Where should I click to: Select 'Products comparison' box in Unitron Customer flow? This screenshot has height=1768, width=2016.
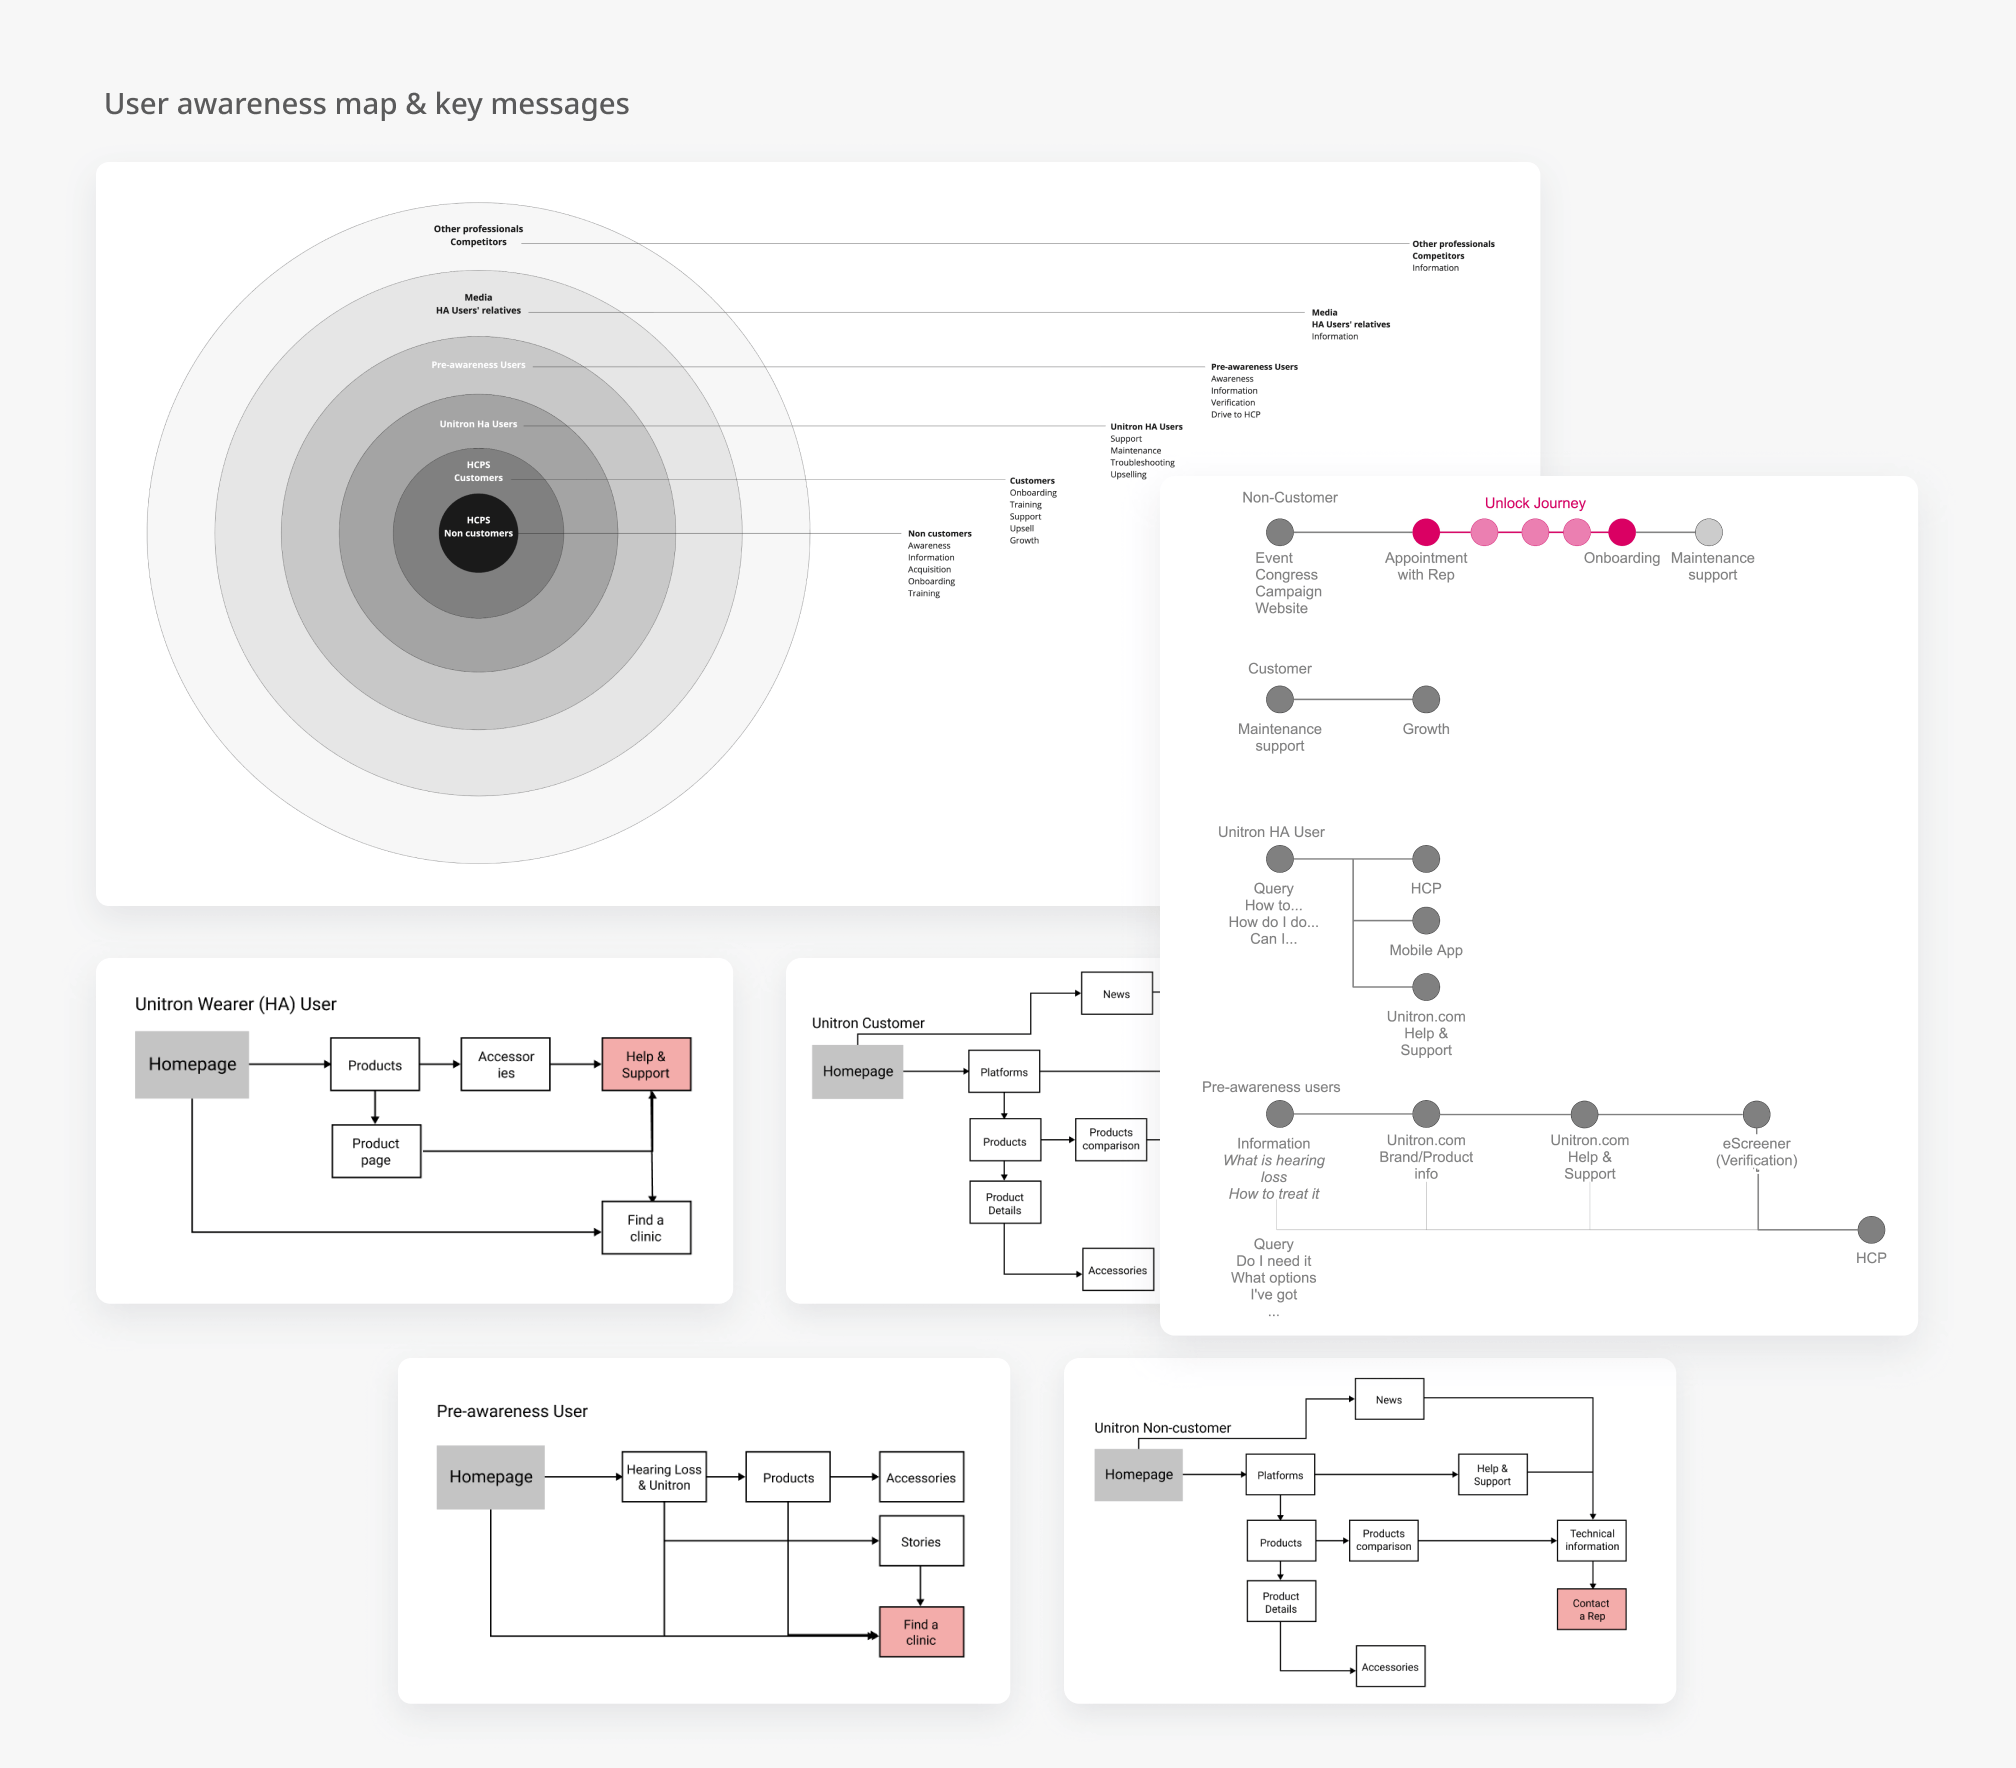click(x=1111, y=1139)
